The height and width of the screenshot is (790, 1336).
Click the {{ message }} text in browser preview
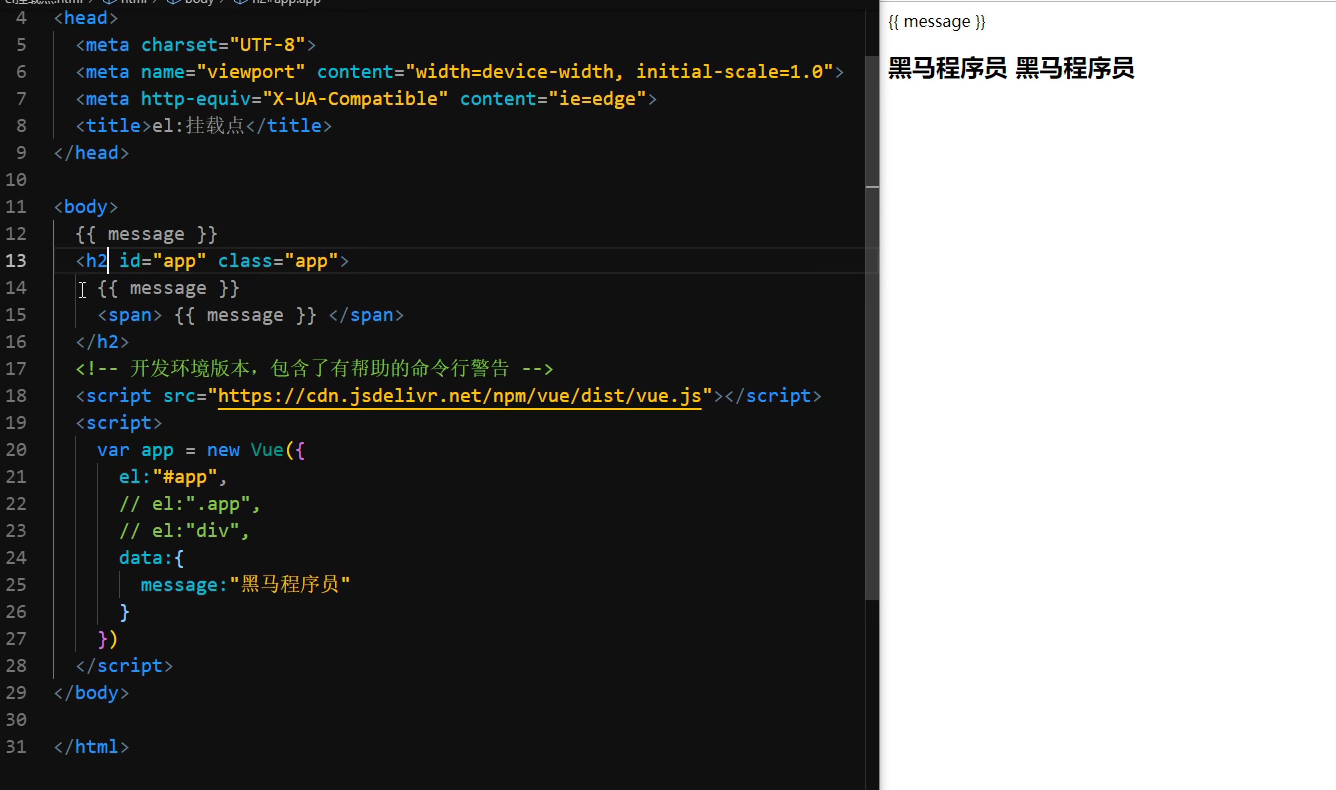pos(937,22)
